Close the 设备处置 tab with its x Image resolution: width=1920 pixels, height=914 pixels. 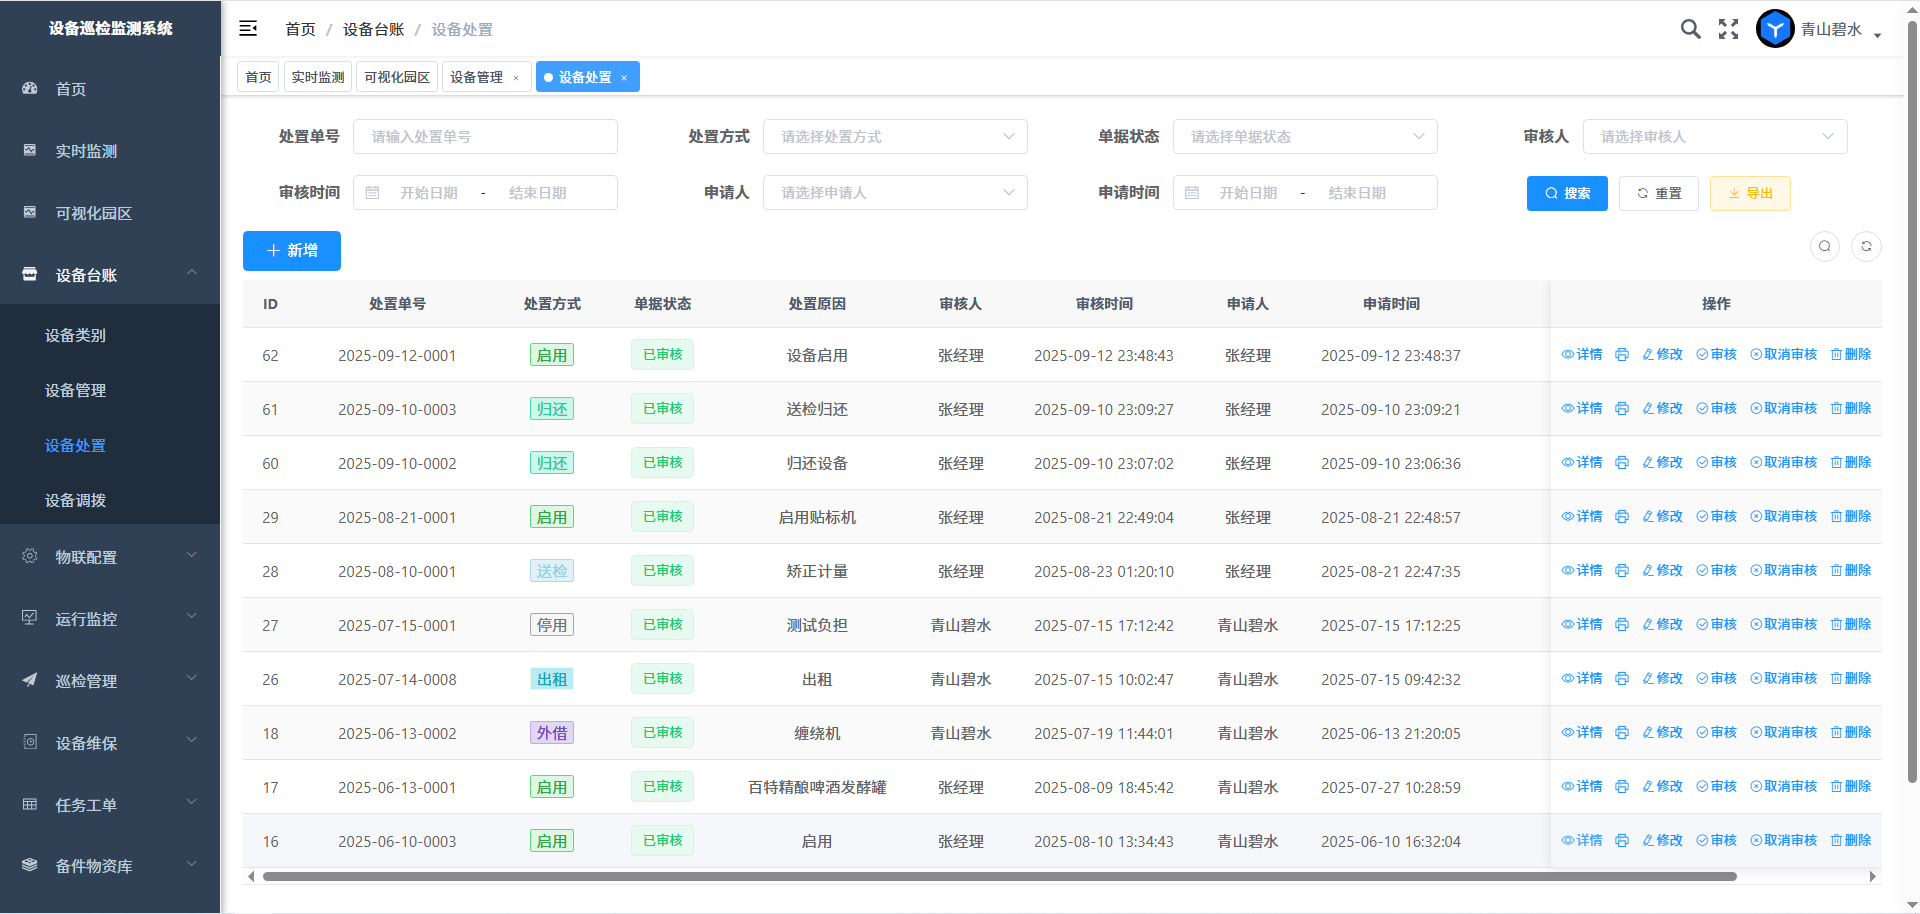(x=624, y=78)
